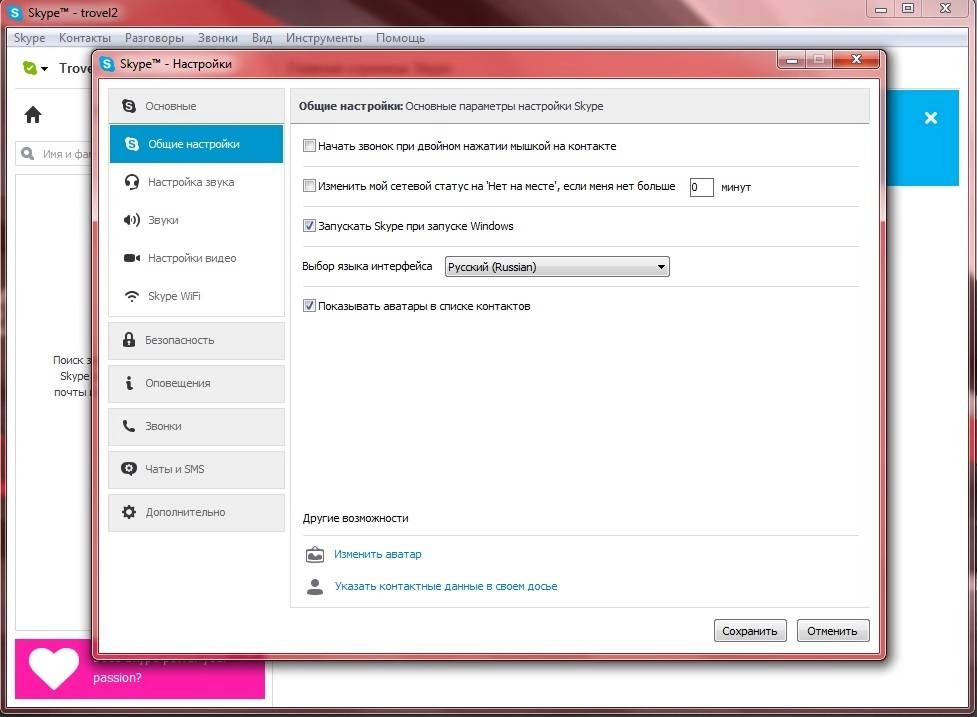The width and height of the screenshot is (977, 717).
Task: Open the Основные settings section
Action: (x=196, y=106)
